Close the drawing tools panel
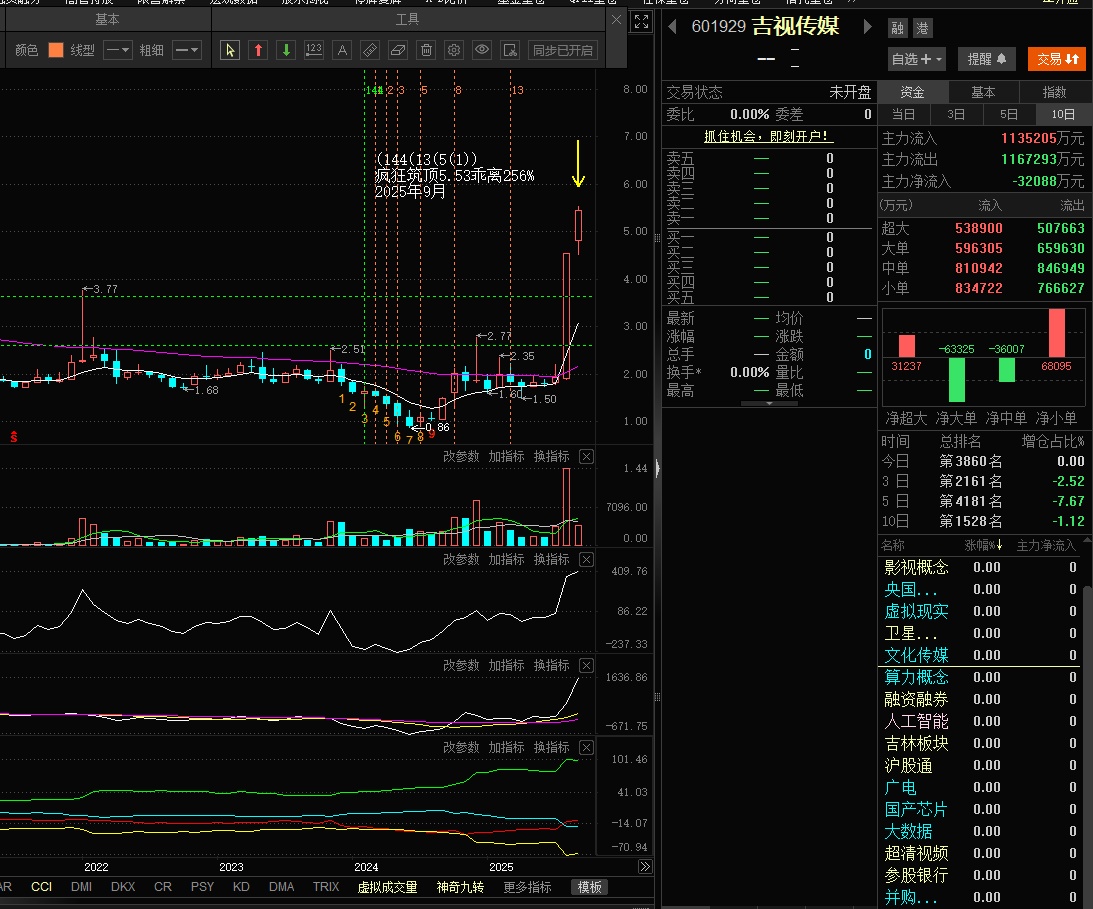 click(616, 20)
